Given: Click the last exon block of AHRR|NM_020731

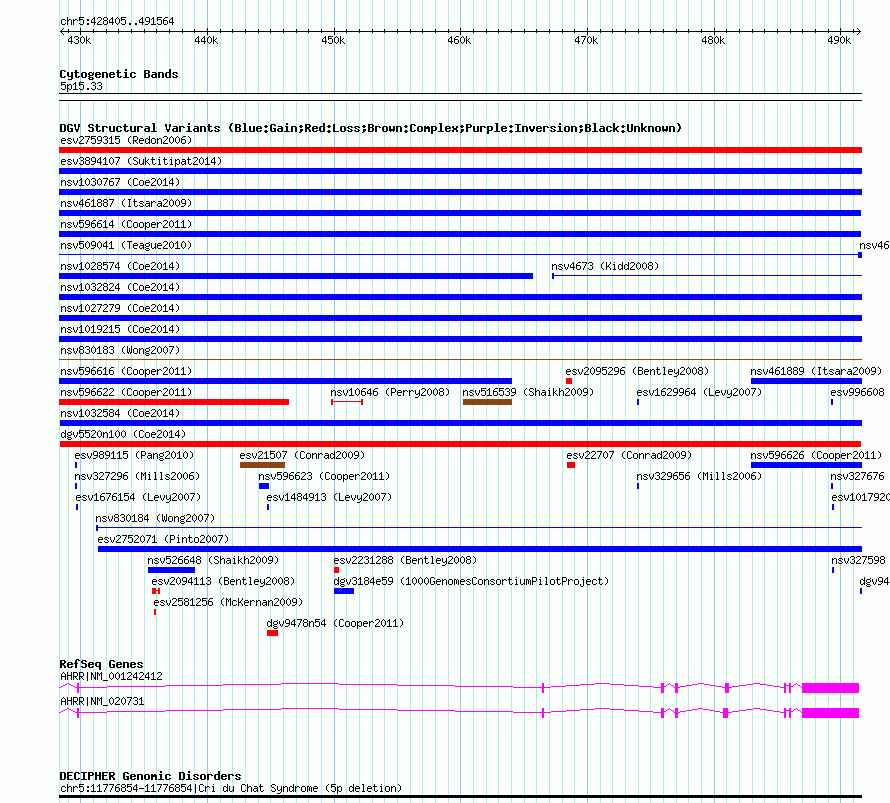Looking at the screenshot, I should click(830, 713).
